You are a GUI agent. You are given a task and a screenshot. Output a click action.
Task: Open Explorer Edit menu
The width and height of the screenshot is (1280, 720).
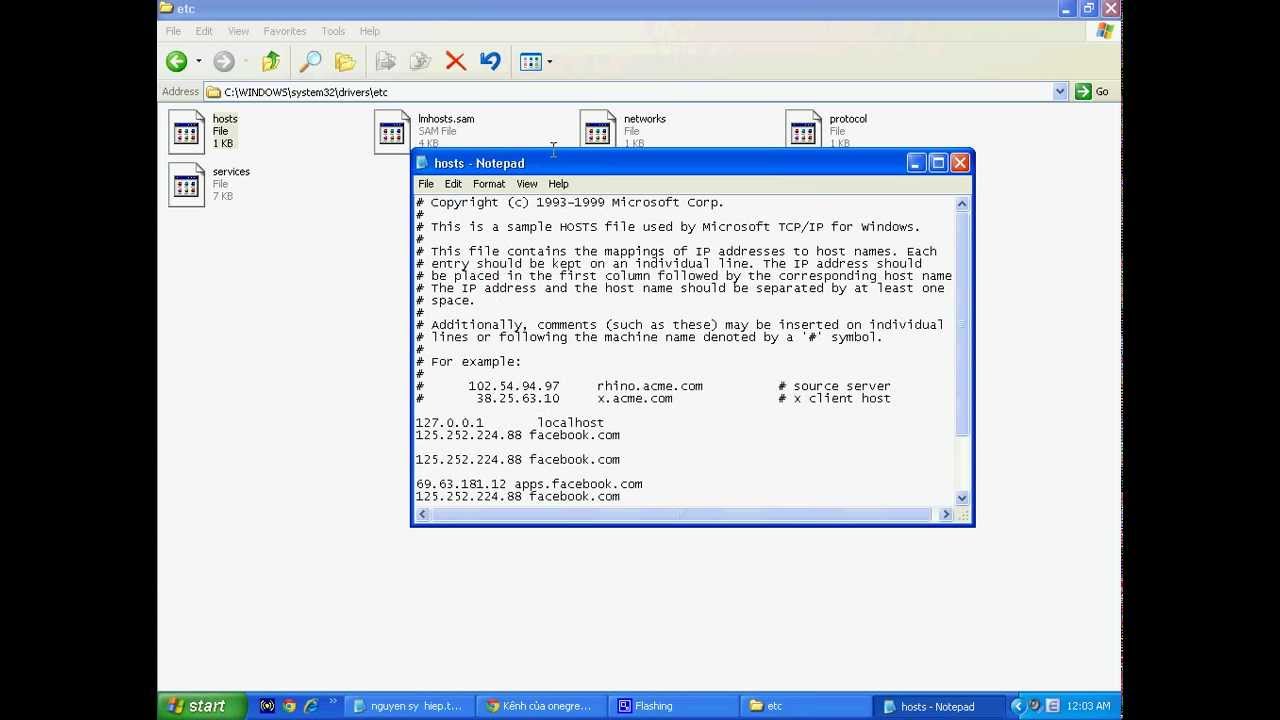204,31
